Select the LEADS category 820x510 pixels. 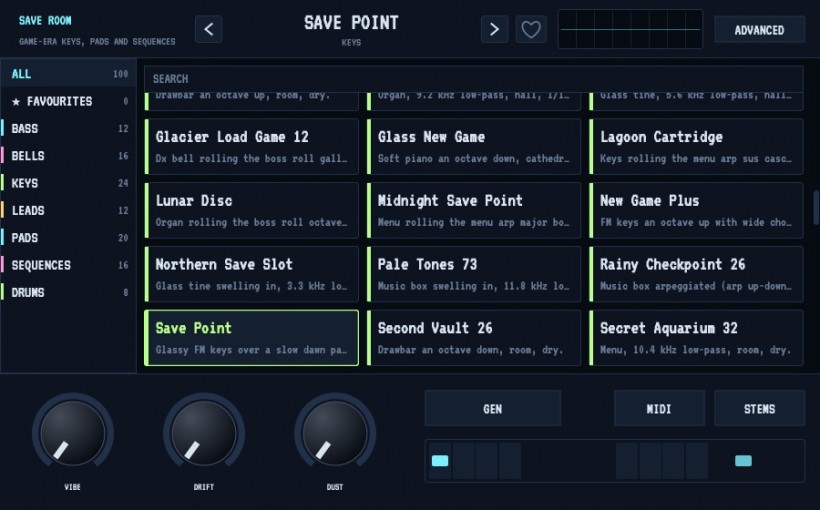click(69, 210)
